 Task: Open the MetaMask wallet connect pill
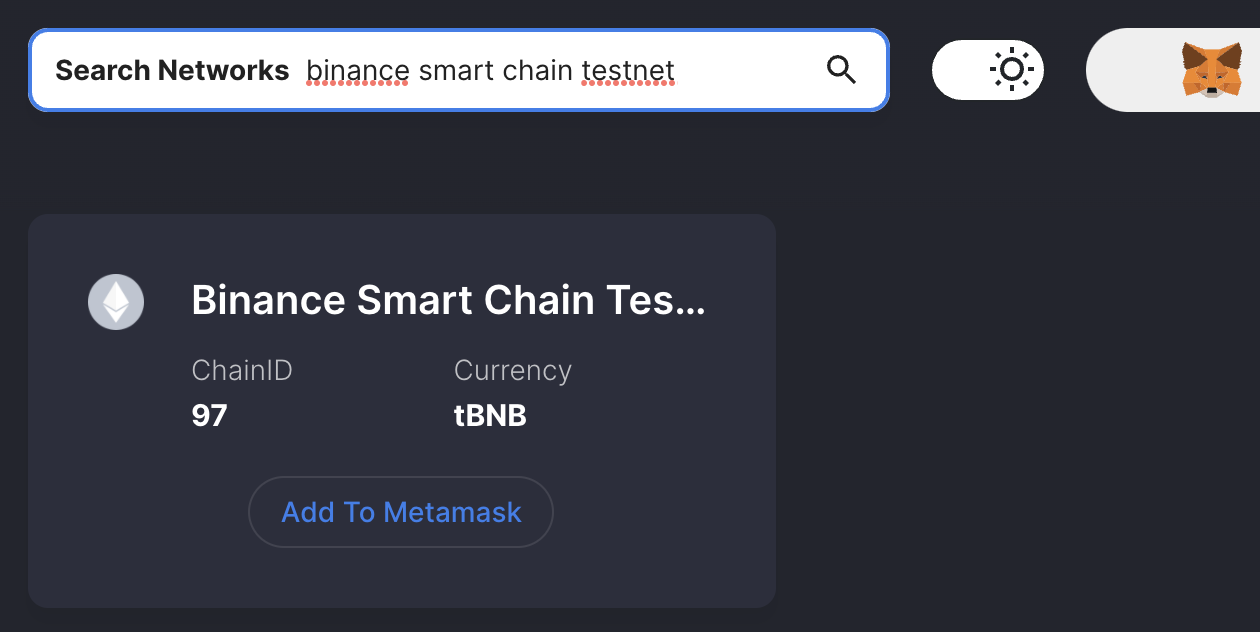pyautogui.click(x=1173, y=70)
